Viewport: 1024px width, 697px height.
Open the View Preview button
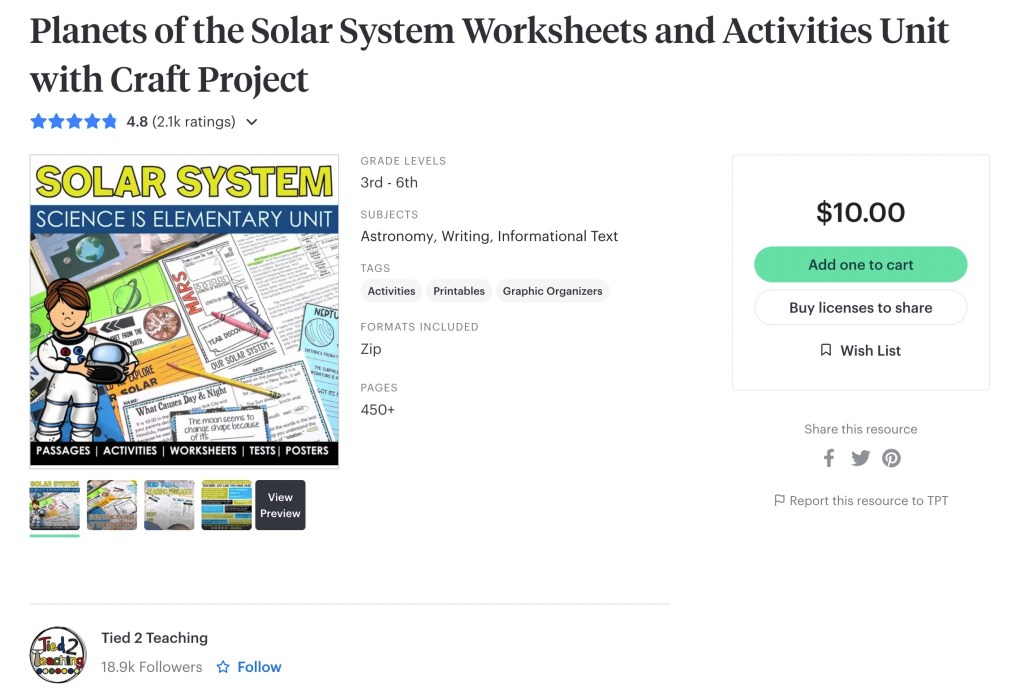tap(280, 505)
